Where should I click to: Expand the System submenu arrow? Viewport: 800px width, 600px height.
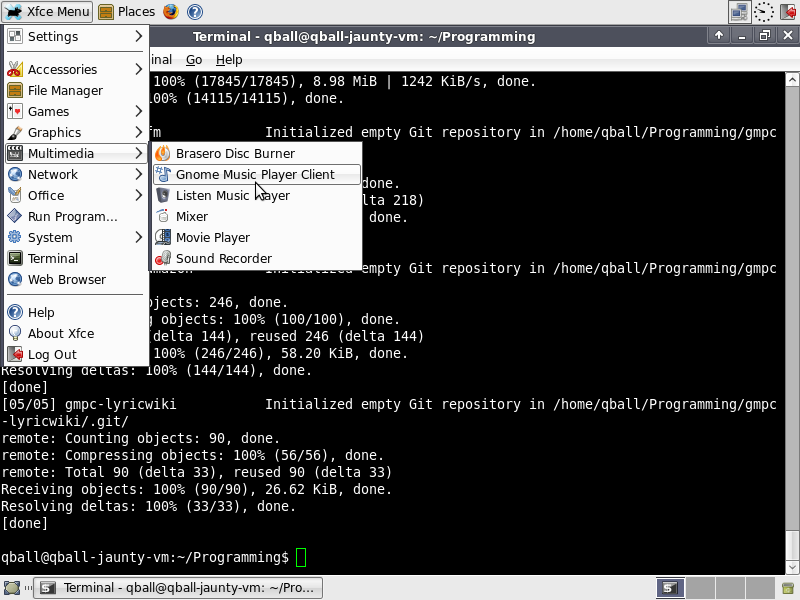click(139, 237)
